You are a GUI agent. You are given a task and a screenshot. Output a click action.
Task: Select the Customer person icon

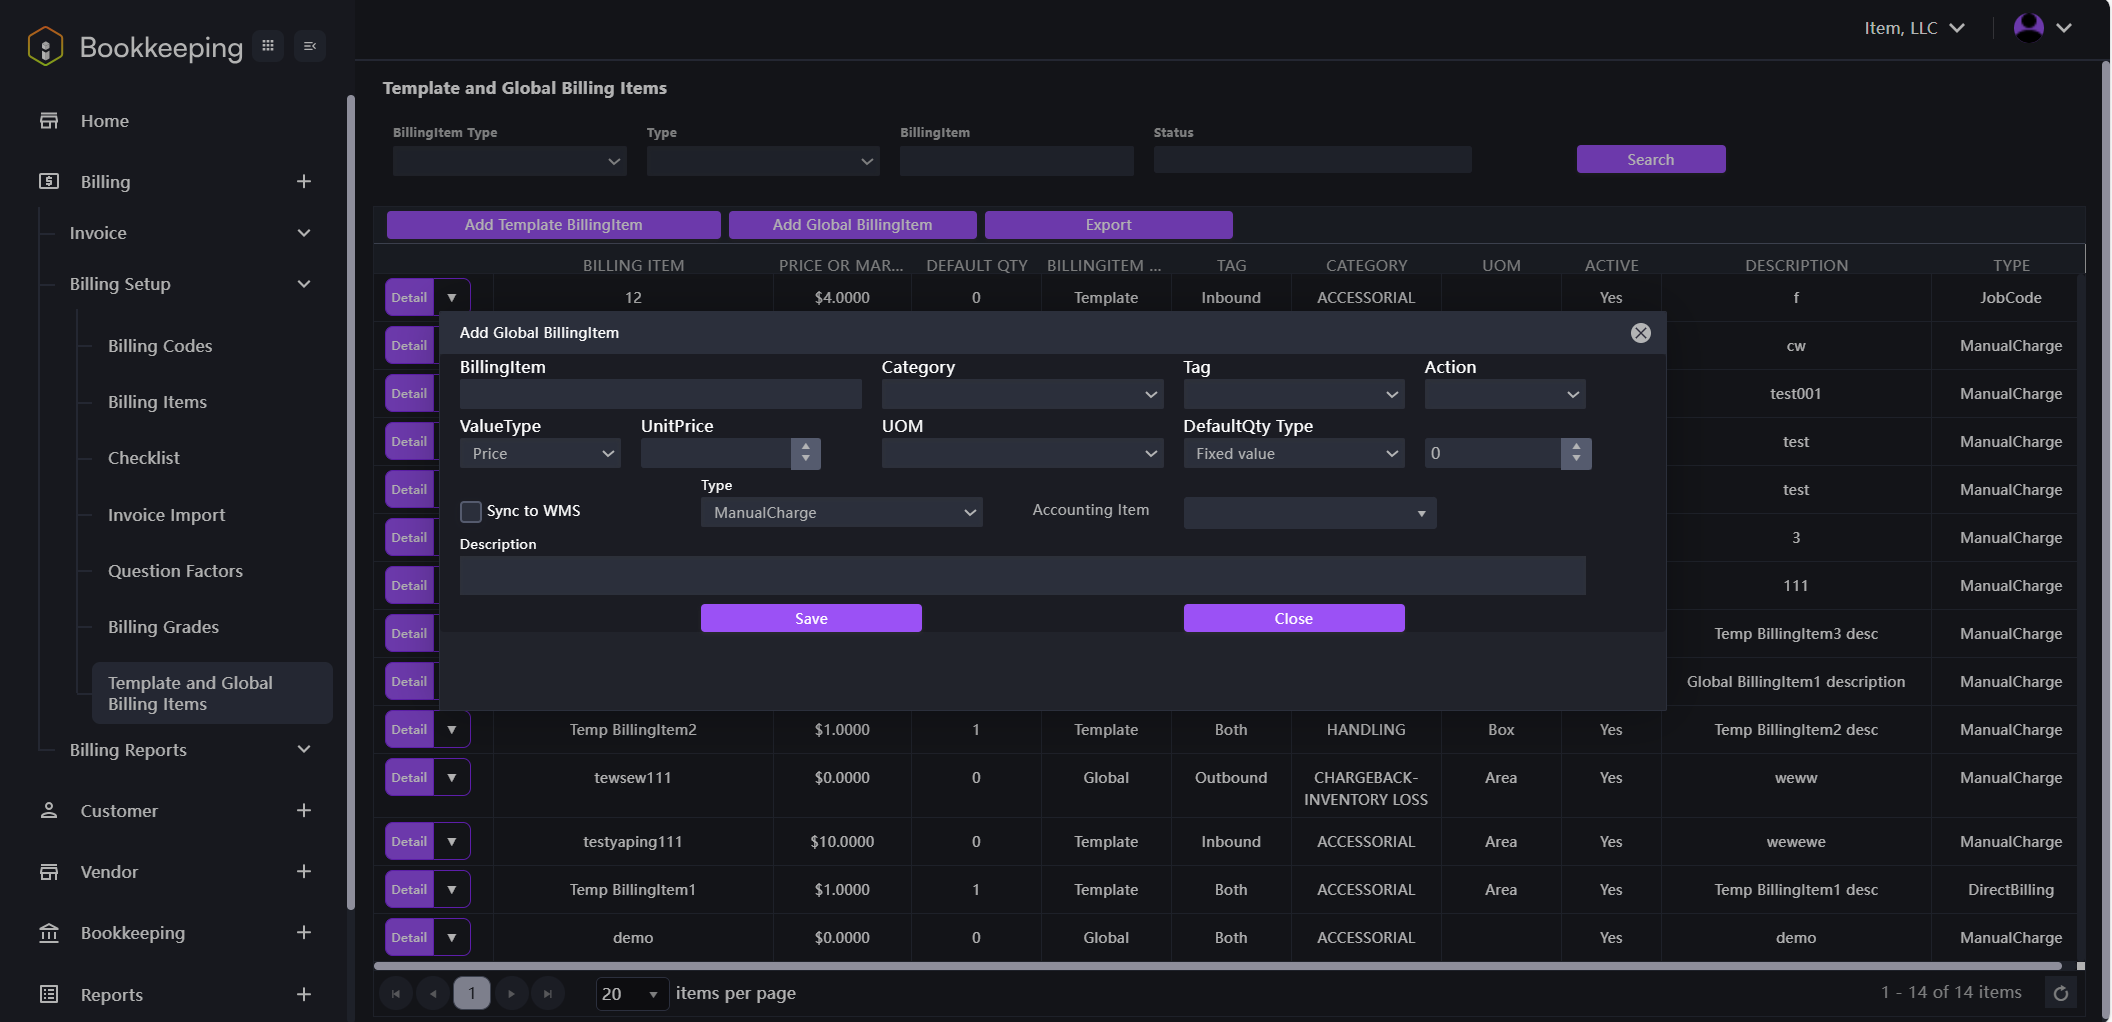pos(49,810)
